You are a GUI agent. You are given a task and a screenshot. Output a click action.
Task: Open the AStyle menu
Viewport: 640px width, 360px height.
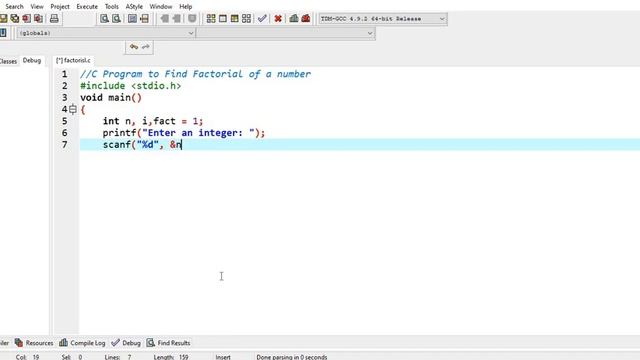pyautogui.click(x=134, y=7)
